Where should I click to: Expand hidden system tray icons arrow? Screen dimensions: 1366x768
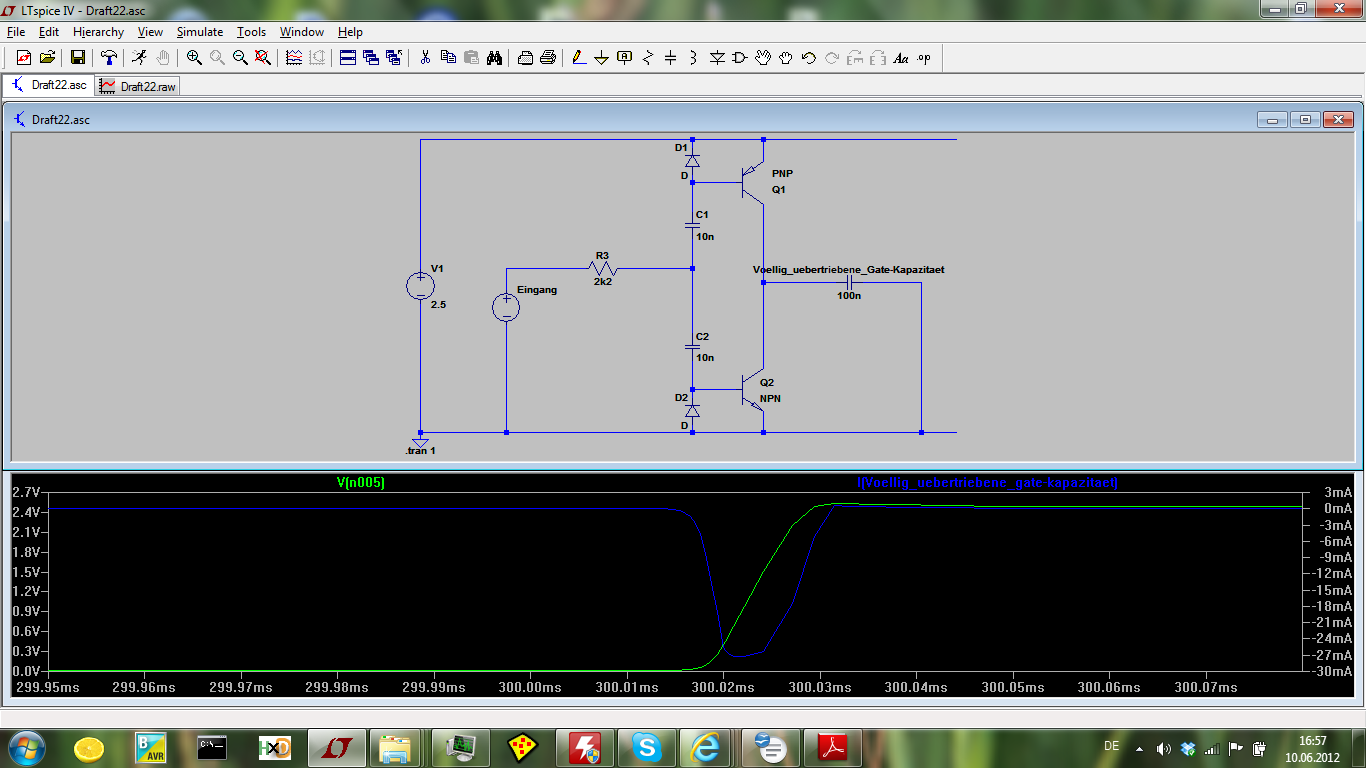pos(1139,748)
